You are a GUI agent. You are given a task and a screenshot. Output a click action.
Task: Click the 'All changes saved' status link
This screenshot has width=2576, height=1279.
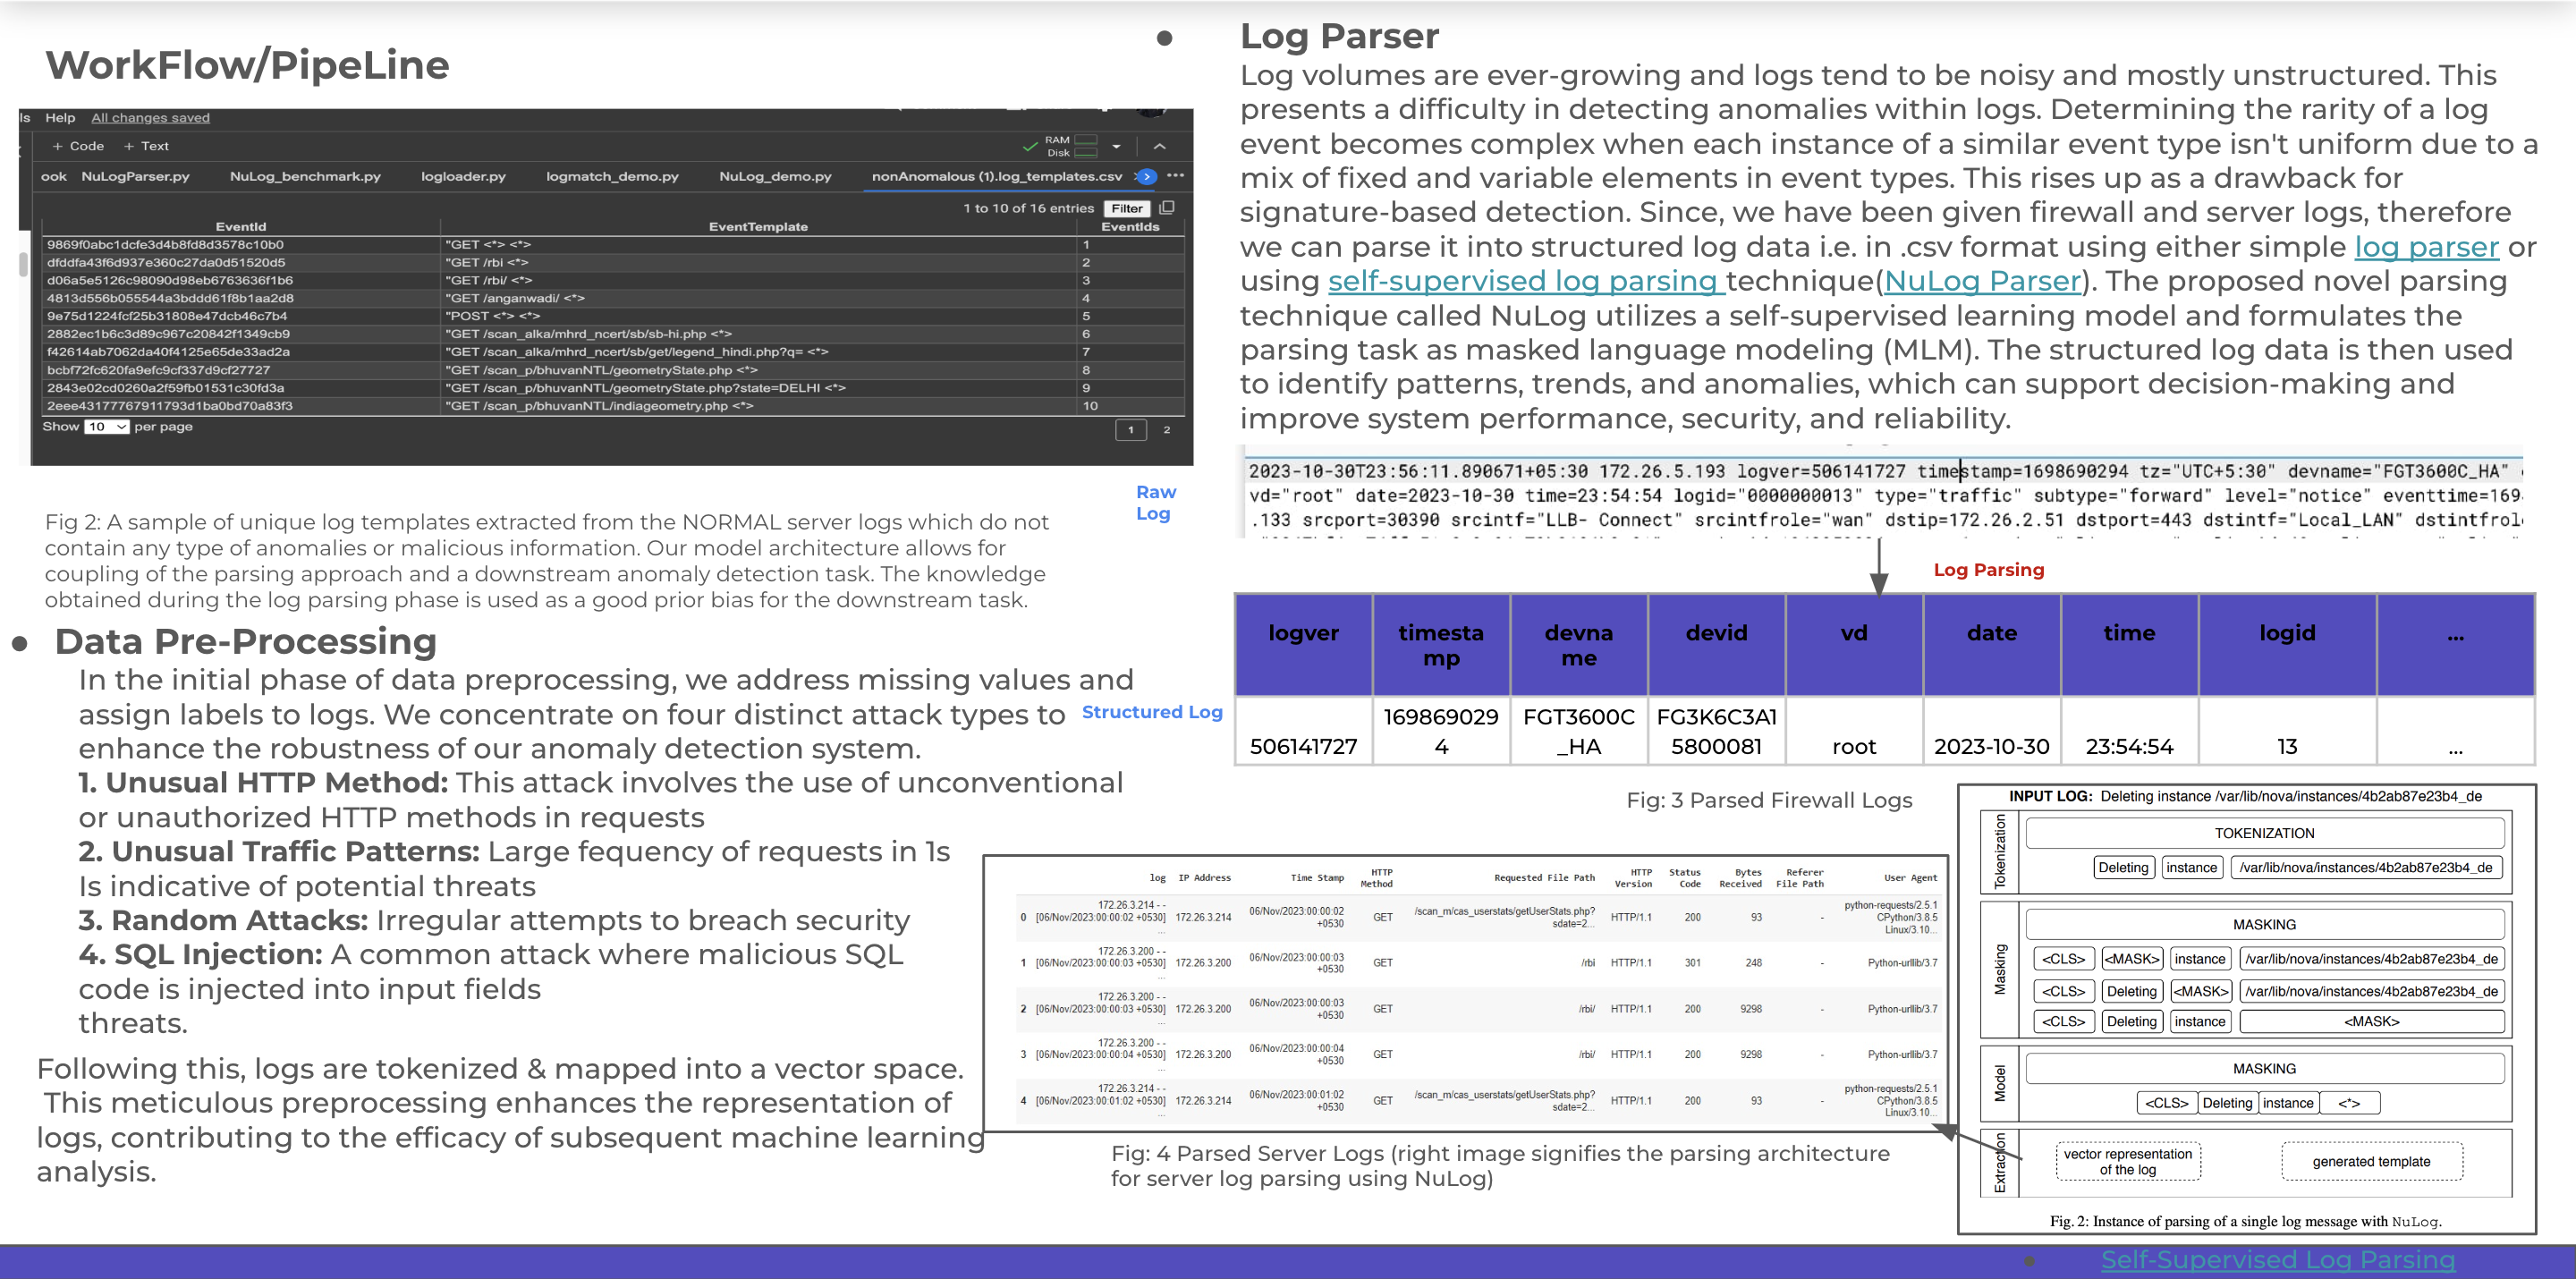tap(150, 117)
